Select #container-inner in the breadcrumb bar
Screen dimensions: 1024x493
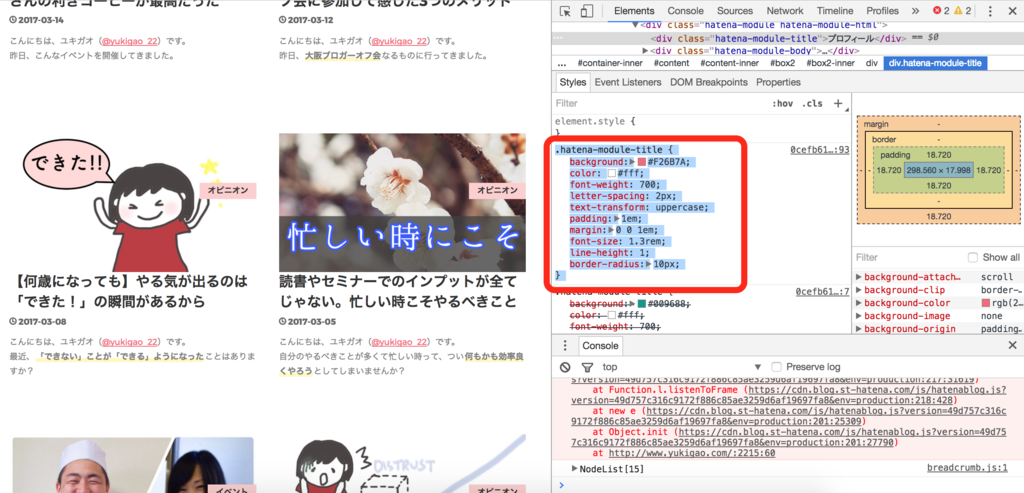(x=610, y=63)
